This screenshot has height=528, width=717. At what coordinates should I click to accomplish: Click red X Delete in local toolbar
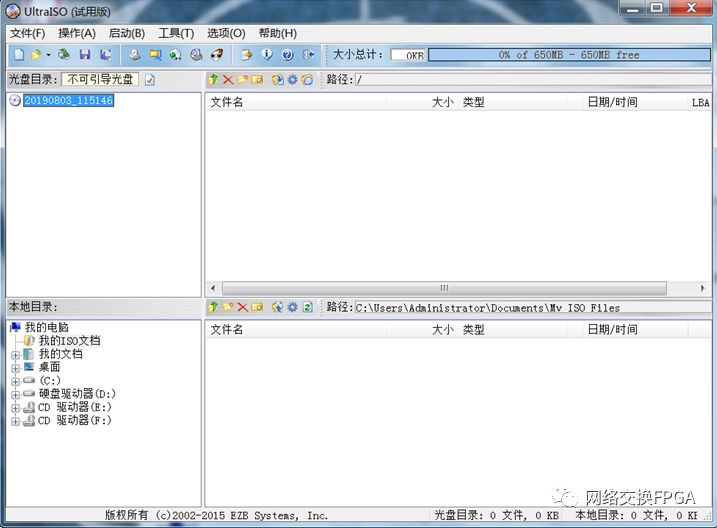coord(243,307)
